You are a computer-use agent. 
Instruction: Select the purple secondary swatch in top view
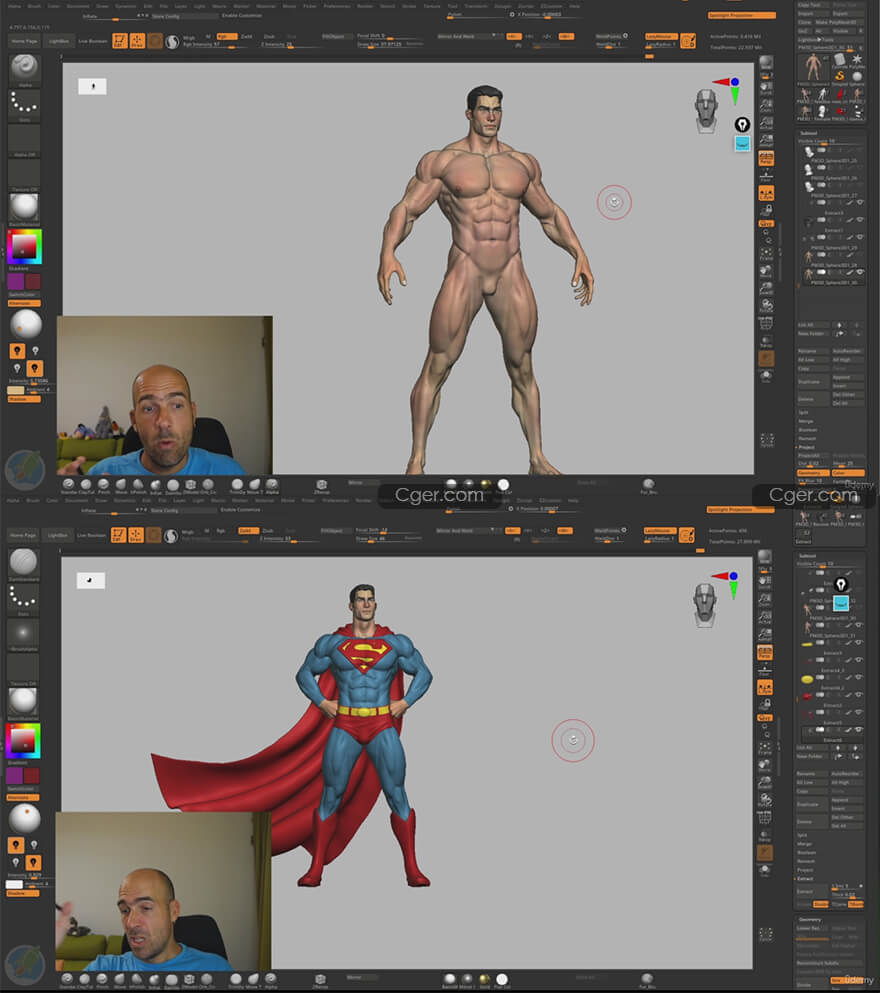[15, 281]
